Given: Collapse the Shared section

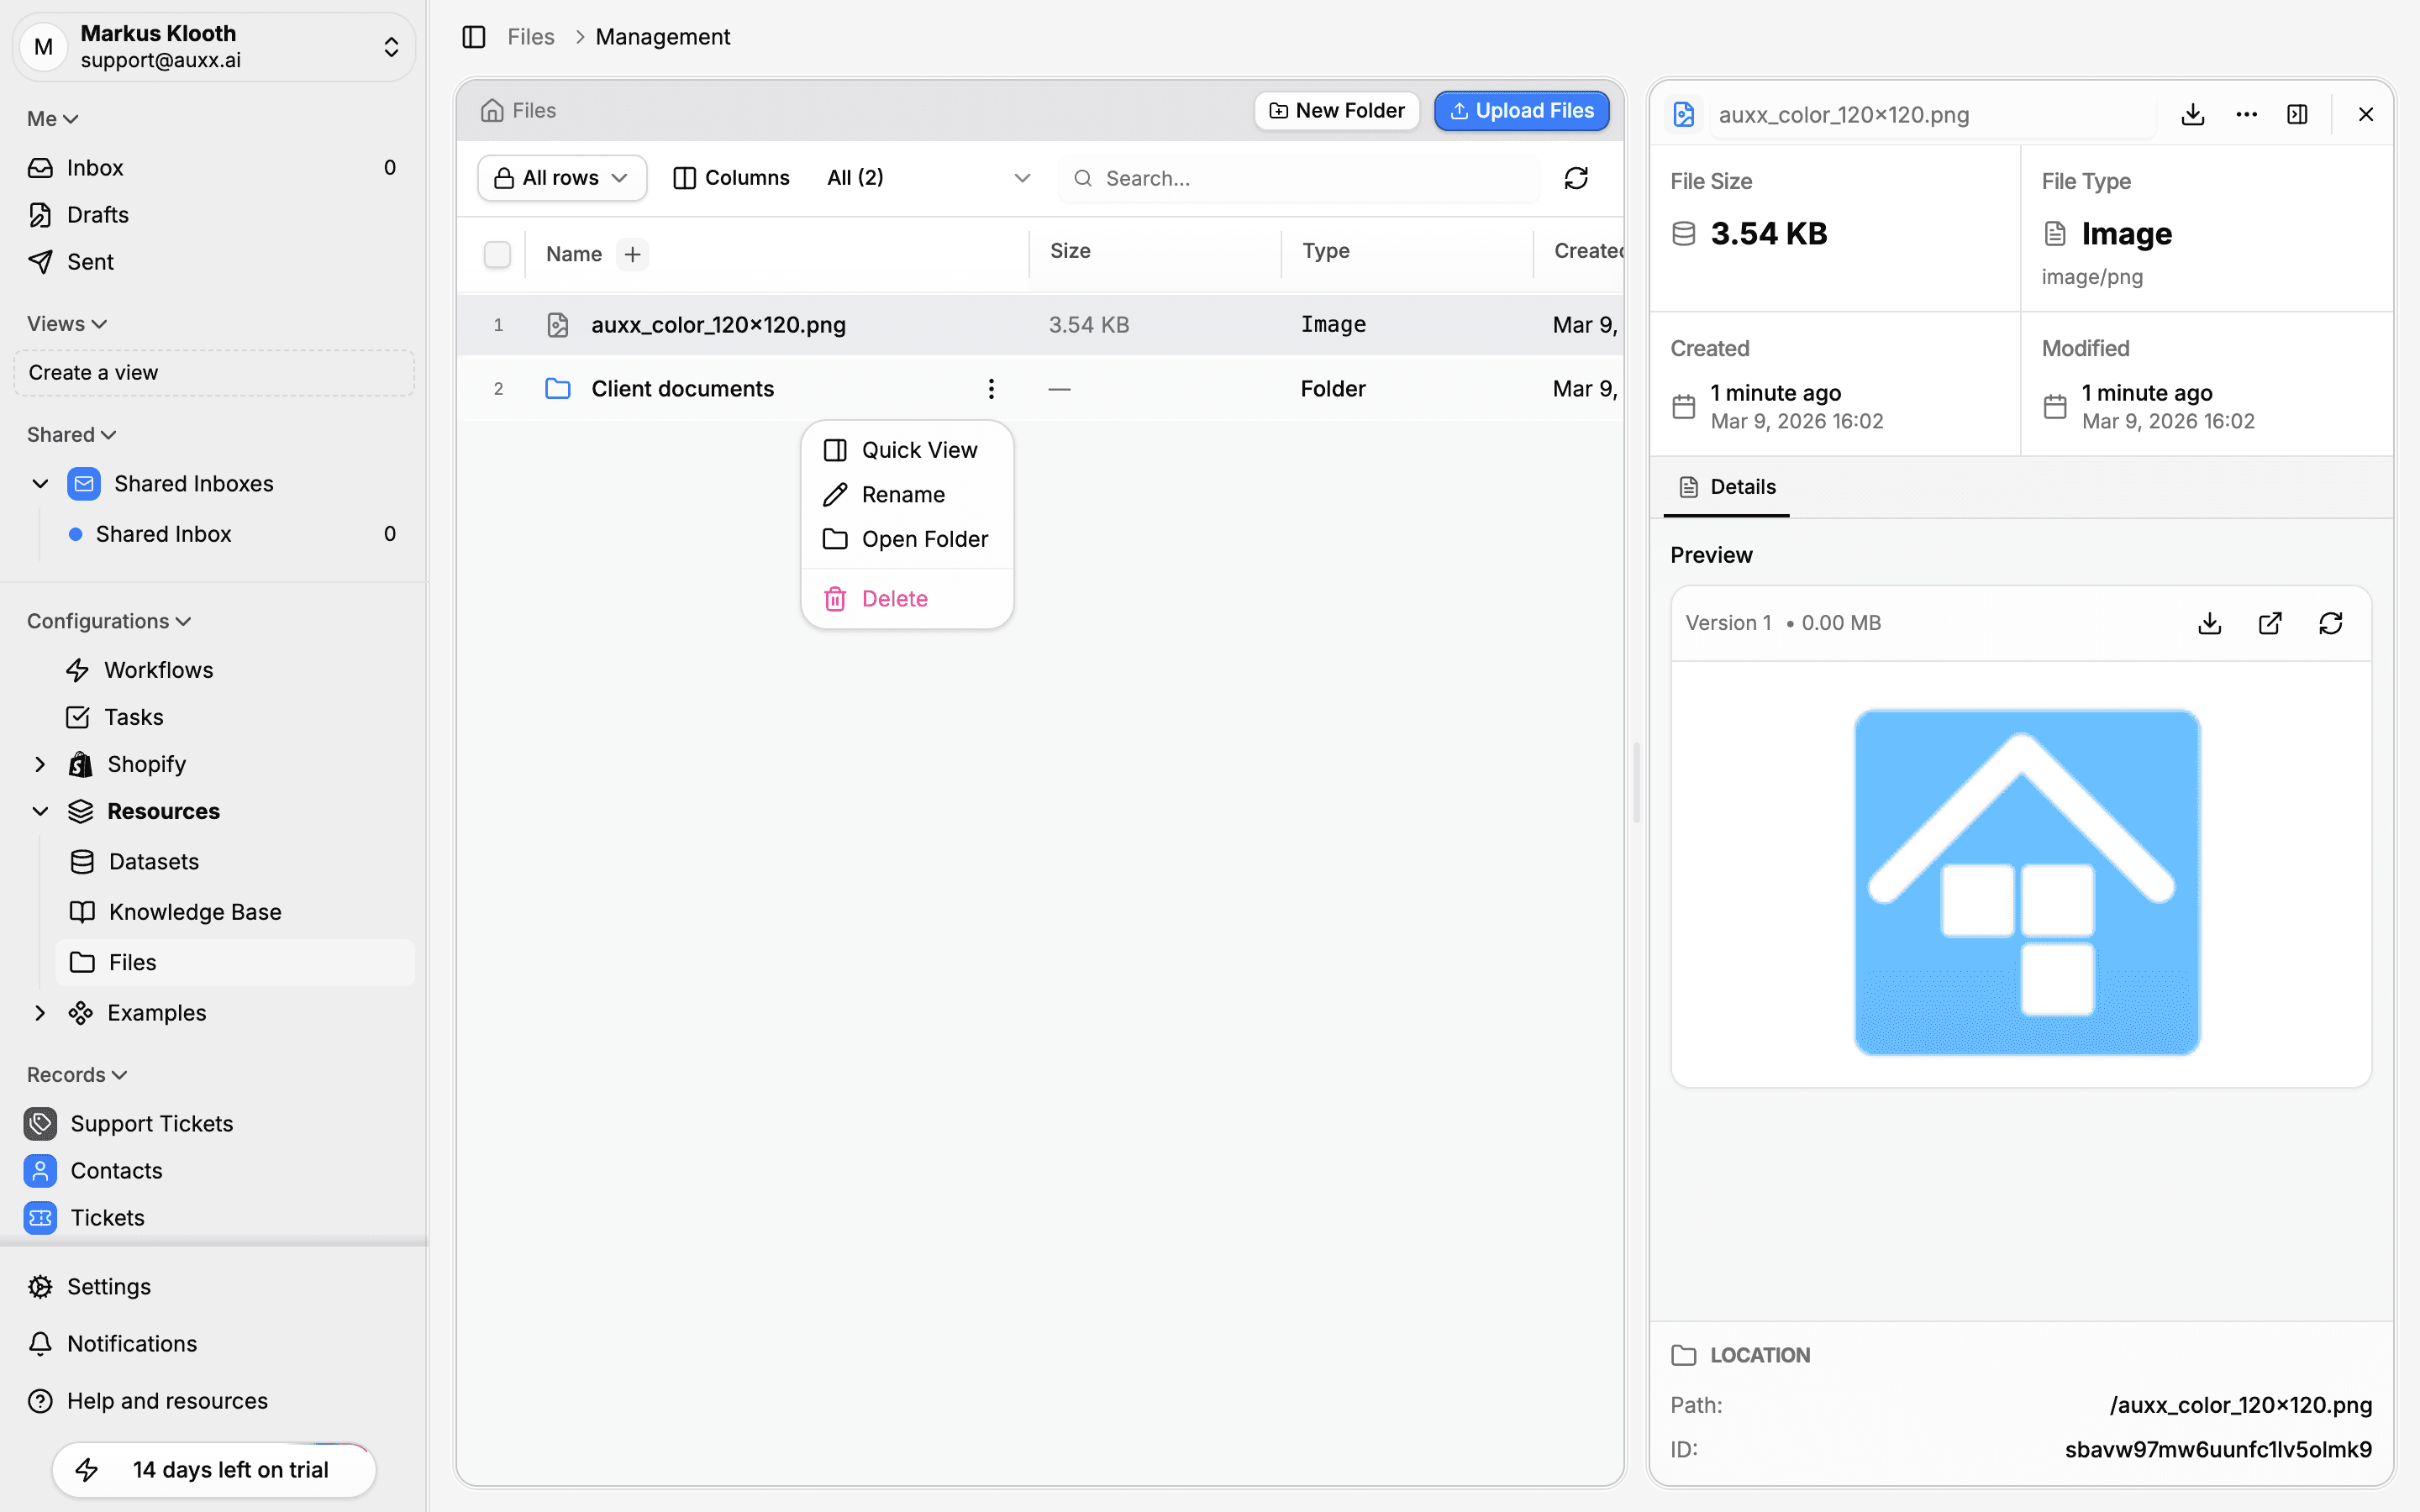Looking at the screenshot, I should click(72, 435).
